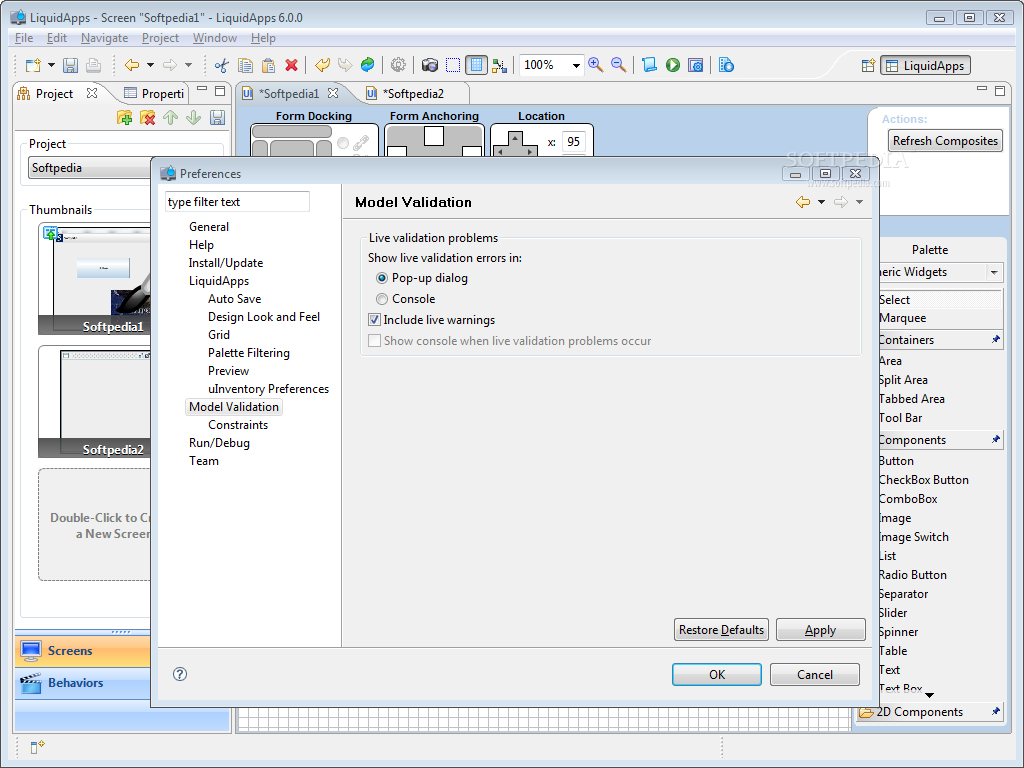1024x768 pixels.
Task: Select the Pop-up dialog radio button
Action: pos(382,278)
